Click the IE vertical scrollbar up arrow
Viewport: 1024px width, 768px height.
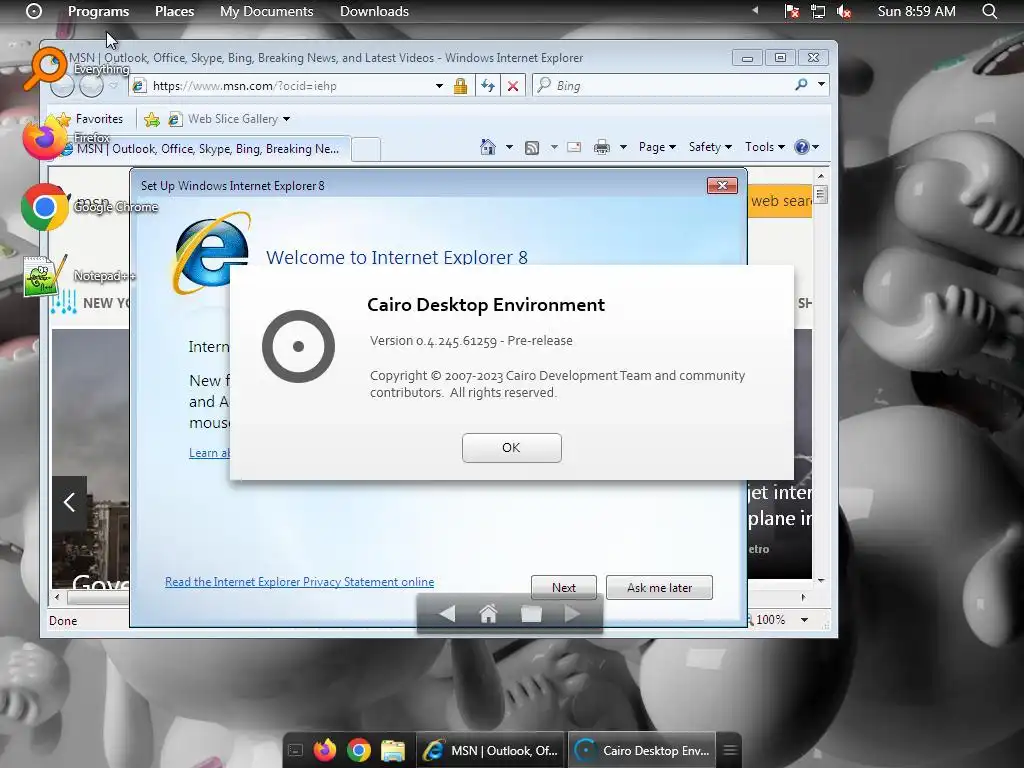coord(821,176)
